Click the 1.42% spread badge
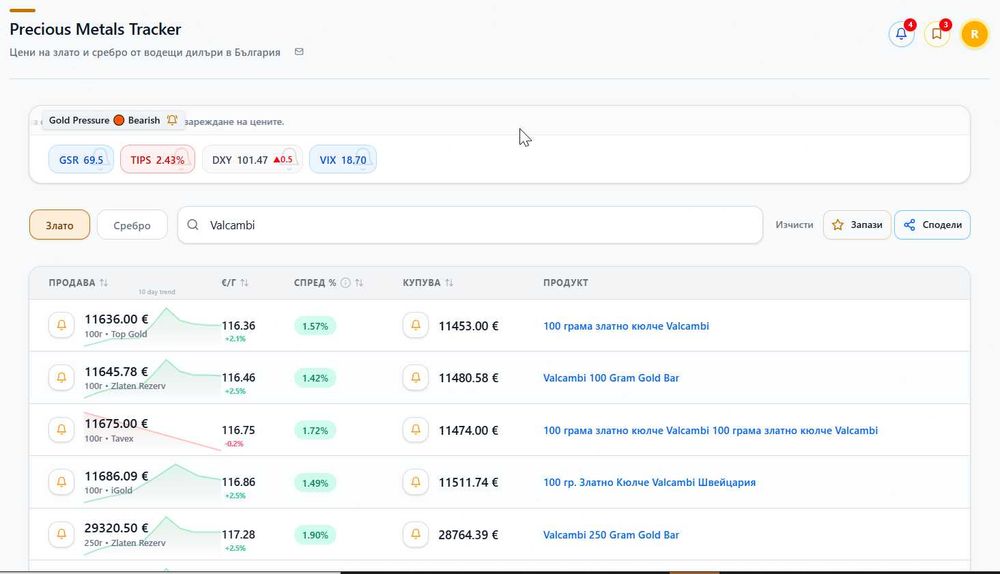 315,378
